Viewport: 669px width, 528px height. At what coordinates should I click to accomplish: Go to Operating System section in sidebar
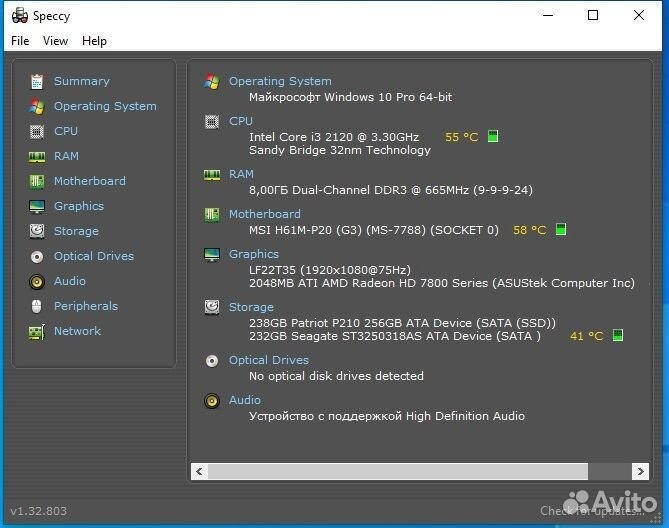pyautogui.click(x=105, y=106)
